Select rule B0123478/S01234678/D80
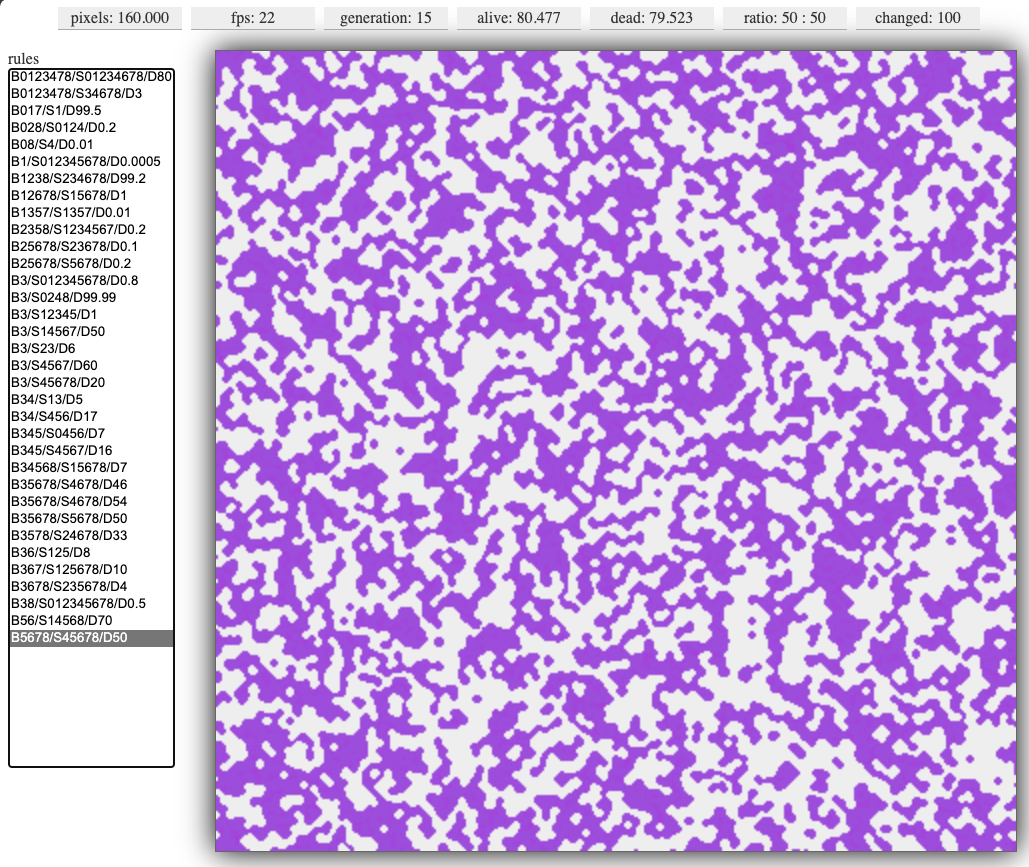This screenshot has height=867, width=1029. [91, 77]
